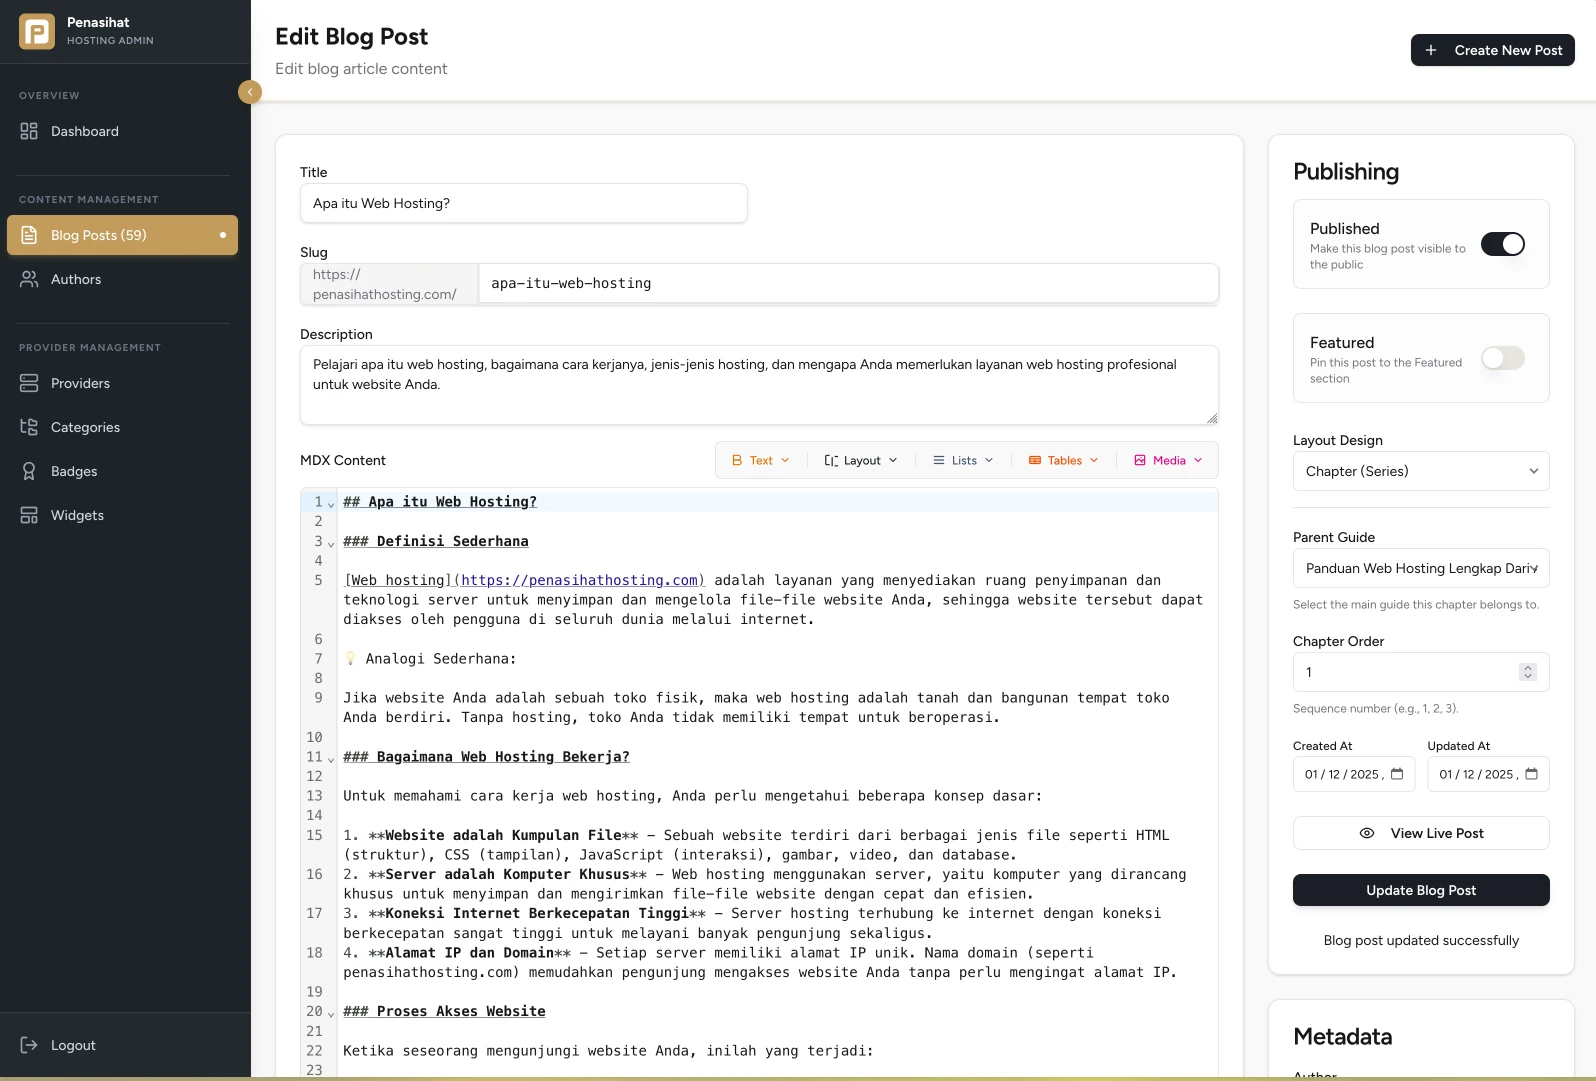Click View Live Post button
The height and width of the screenshot is (1081, 1596).
[1421, 833]
